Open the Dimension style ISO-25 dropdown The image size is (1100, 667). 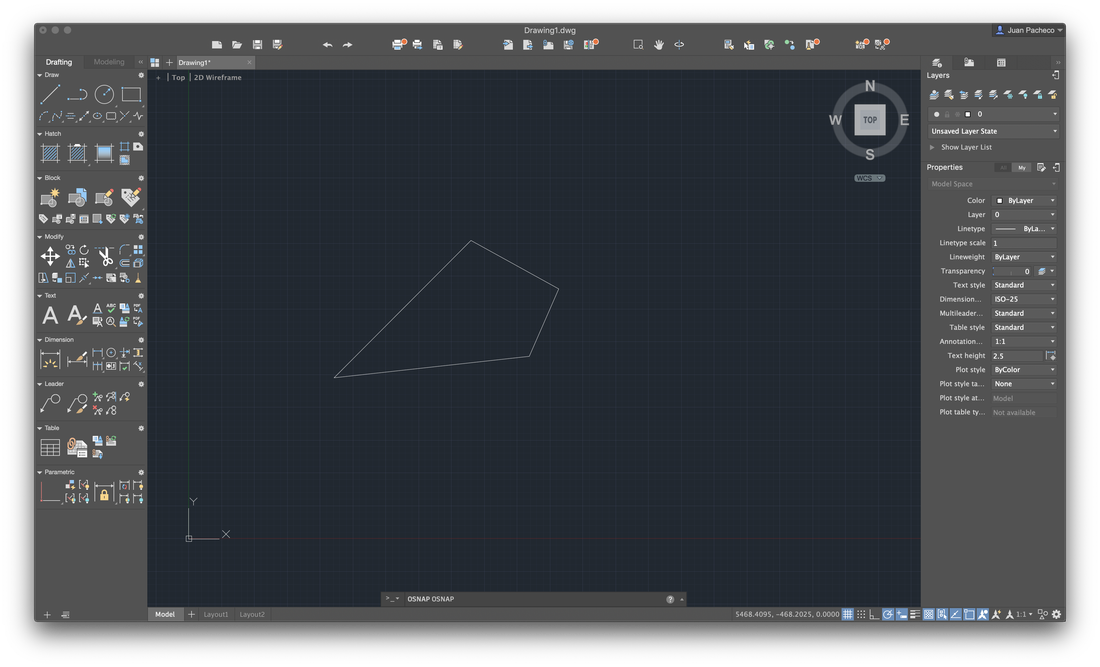1024,299
